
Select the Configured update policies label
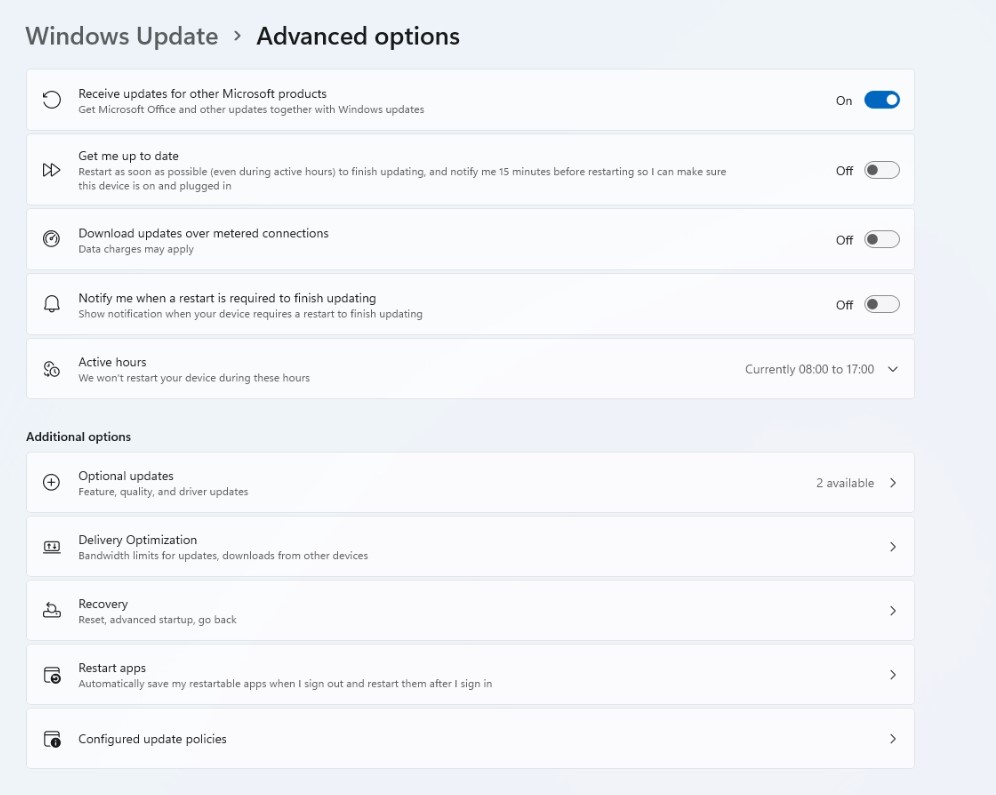tap(152, 739)
